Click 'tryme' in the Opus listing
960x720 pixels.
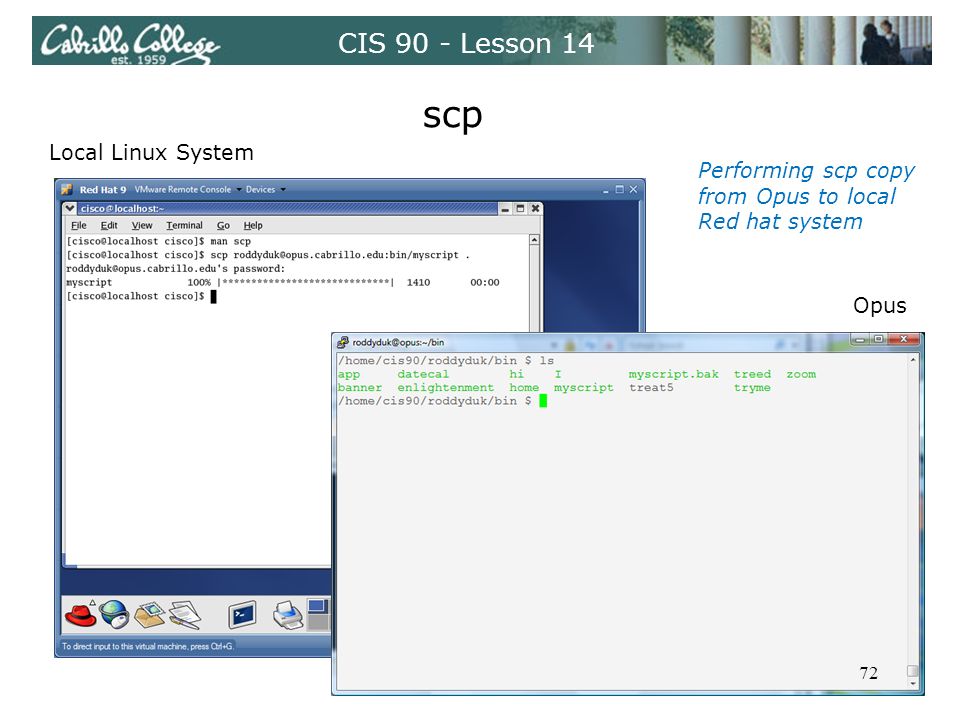tap(752, 388)
